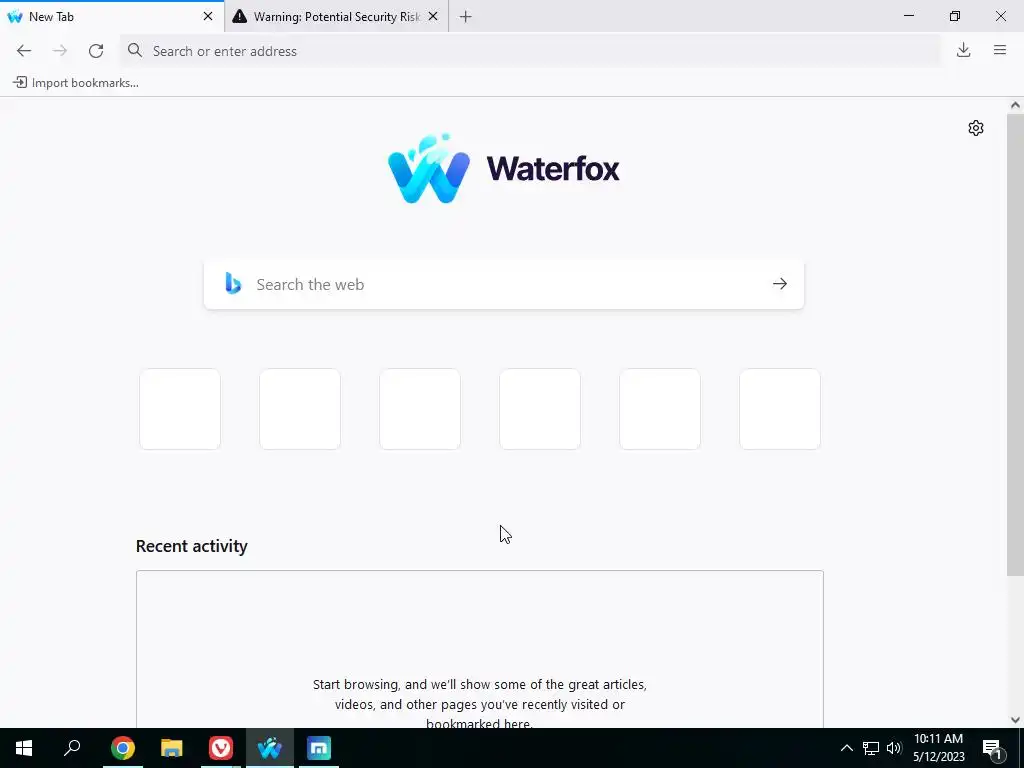This screenshot has height=768, width=1024.
Task: Close the Warning: Potential Security Risk tab
Action: [x=433, y=16]
